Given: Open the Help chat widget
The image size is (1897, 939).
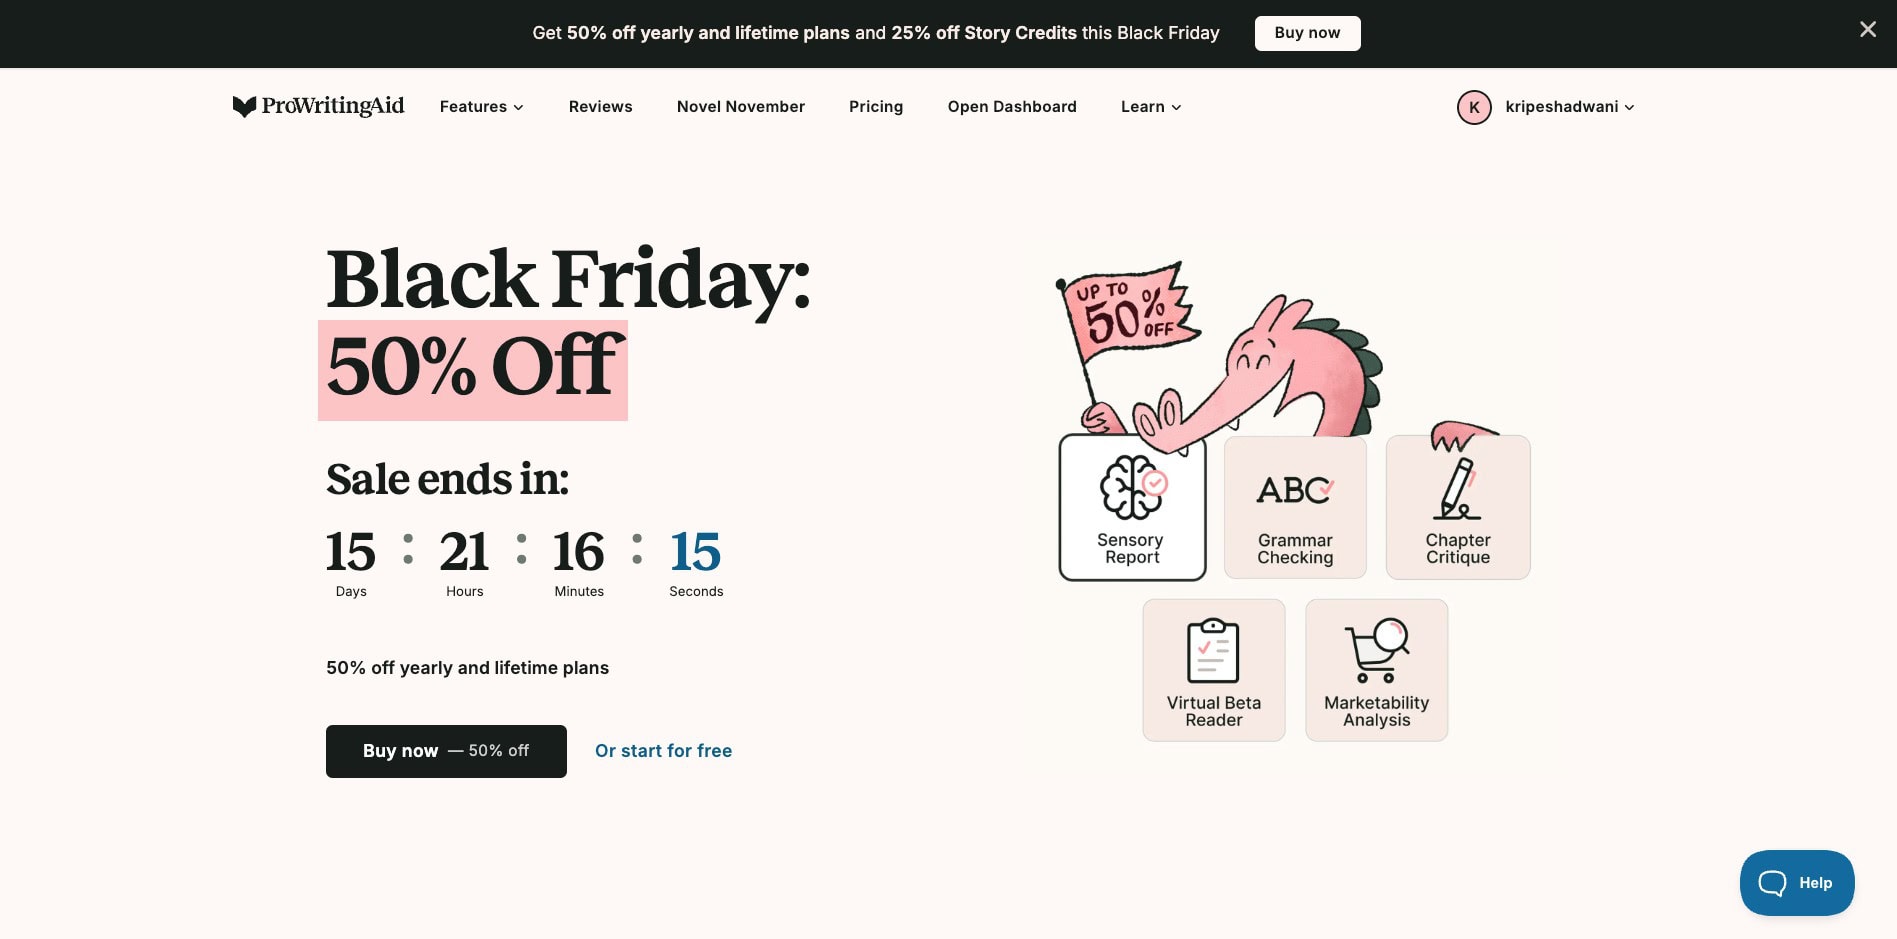Looking at the screenshot, I should point(1796,883).
